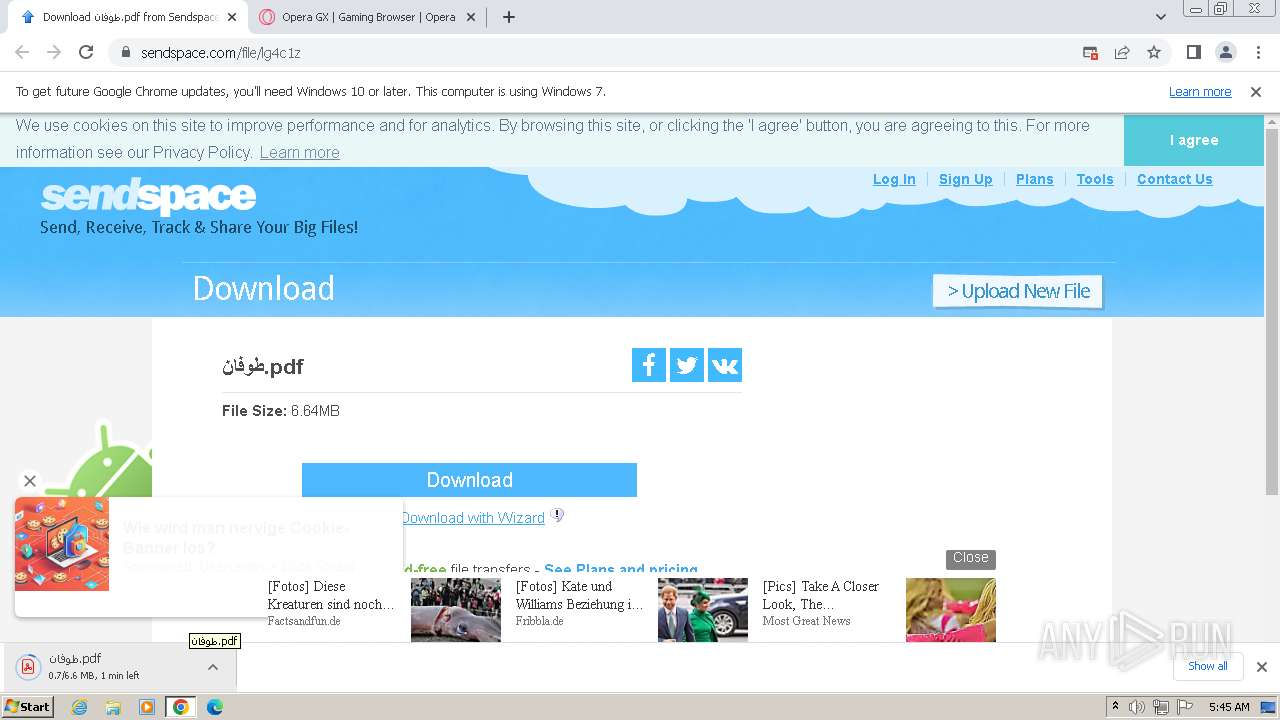Screen dimensions: 1280x720
Task: Open the طوفان.pdf download item
Action: coord(100,667)
